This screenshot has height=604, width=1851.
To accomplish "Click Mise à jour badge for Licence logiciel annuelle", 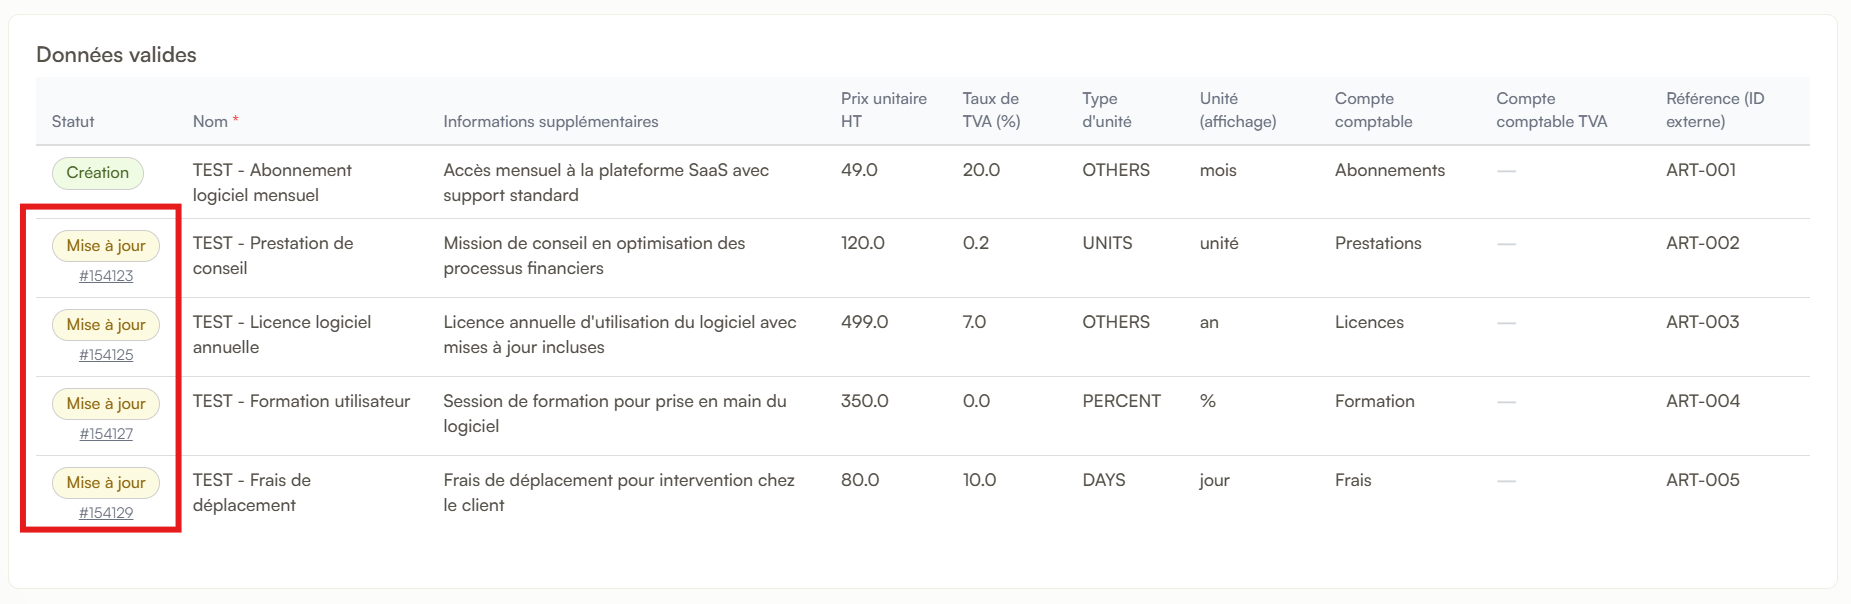I will pyautogui.click(x=106, y=325).
